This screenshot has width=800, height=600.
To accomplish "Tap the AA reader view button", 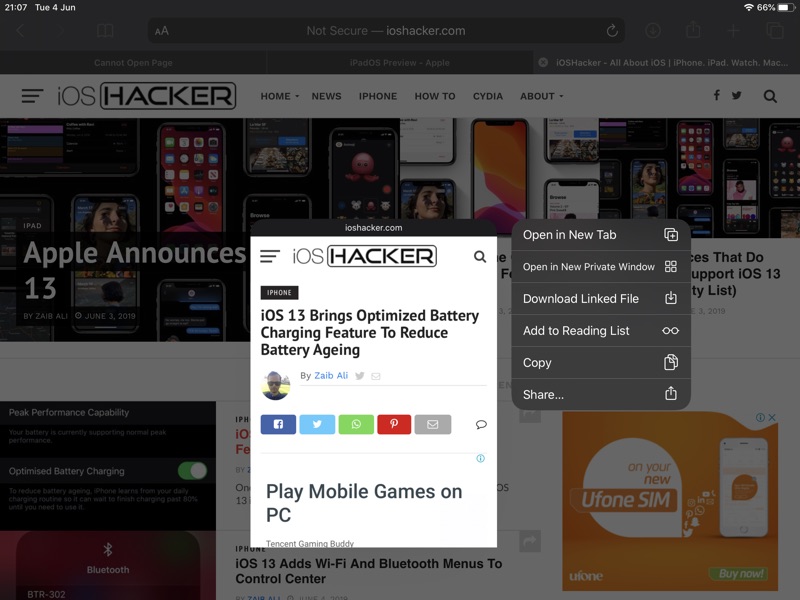I will coord(162,31).
